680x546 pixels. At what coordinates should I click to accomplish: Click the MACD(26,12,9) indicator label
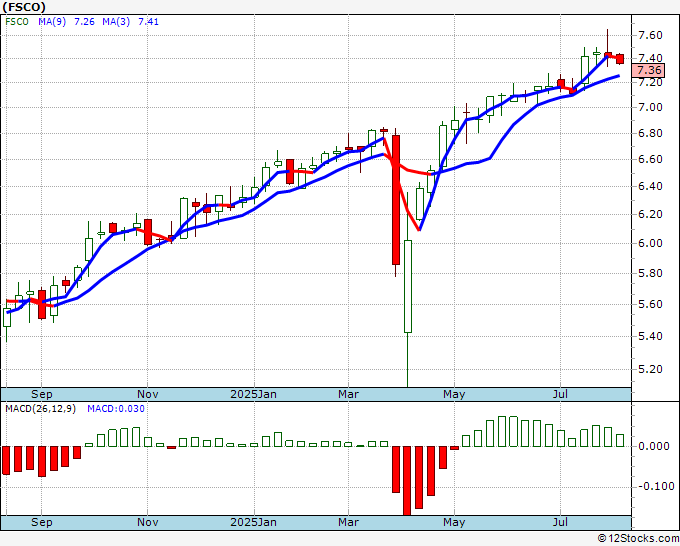[40, 409]
